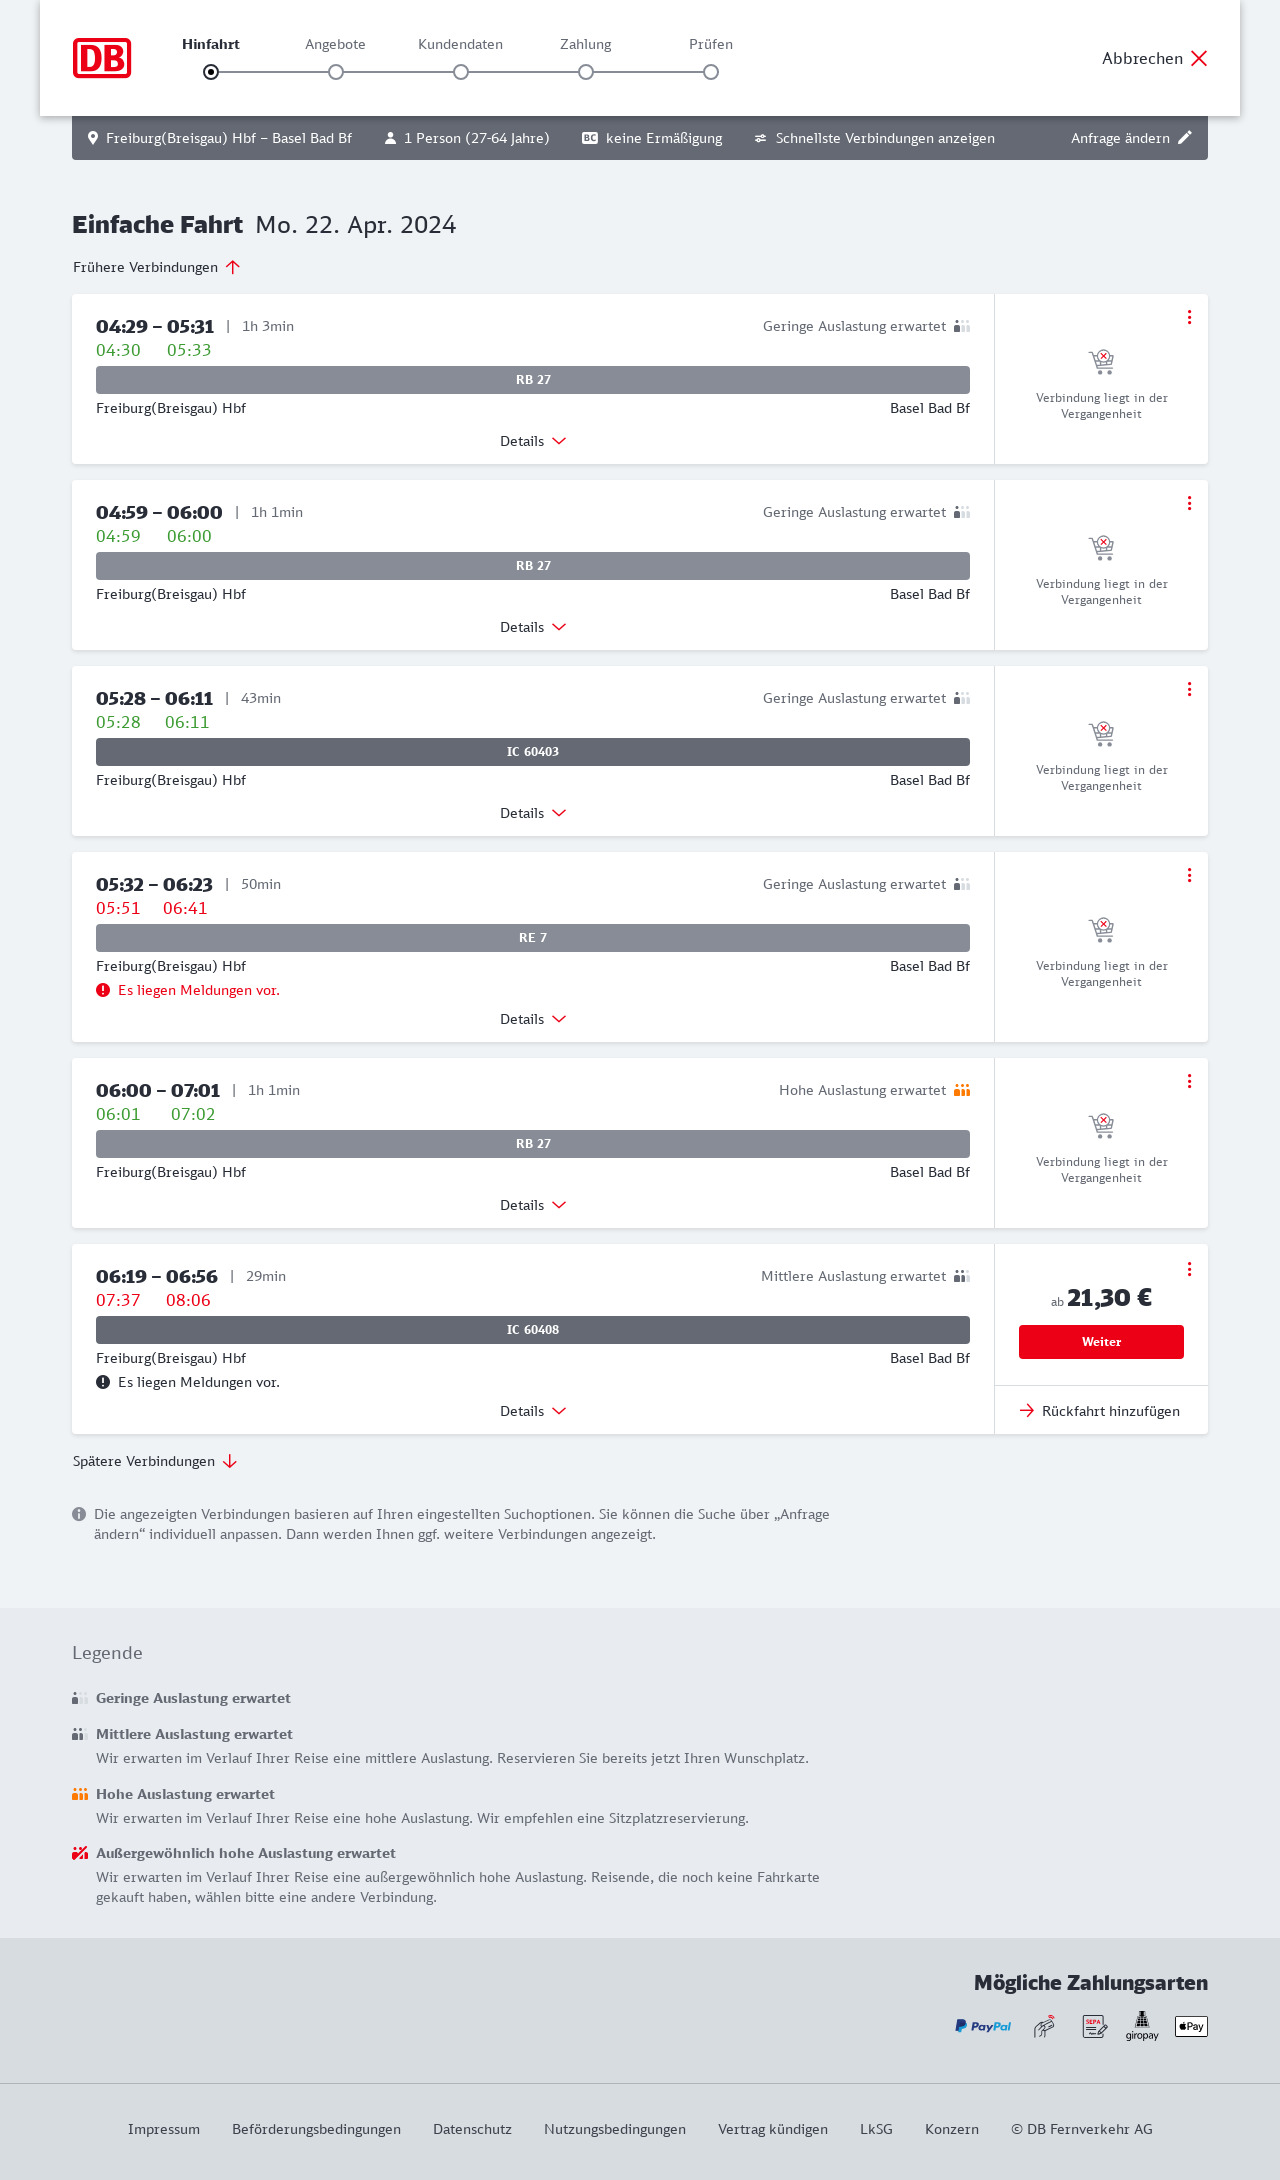This screenshot has height=2180, width=1280.
Task: Select the Zahlung step circle
Action: click(x=586, y=72)
